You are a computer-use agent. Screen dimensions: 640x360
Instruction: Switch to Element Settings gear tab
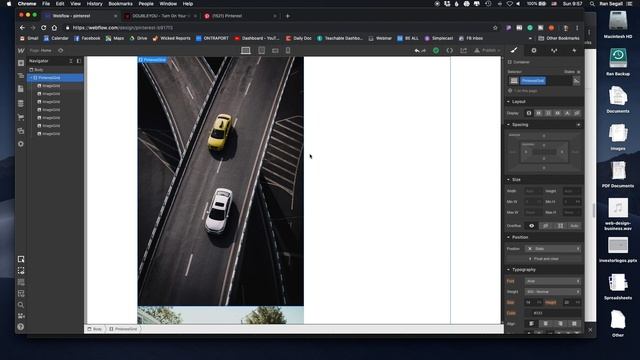pos(534,51)
